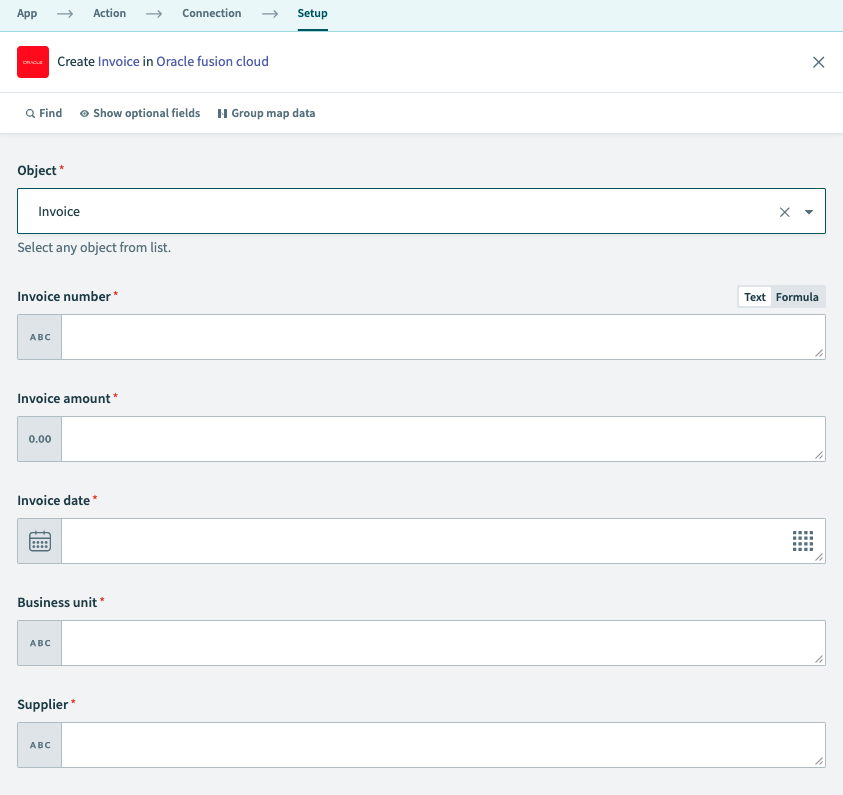This screenshot has width=843, height=795.
Task: Open the Object selection dropdown arrow
Action: coord(809,211)
